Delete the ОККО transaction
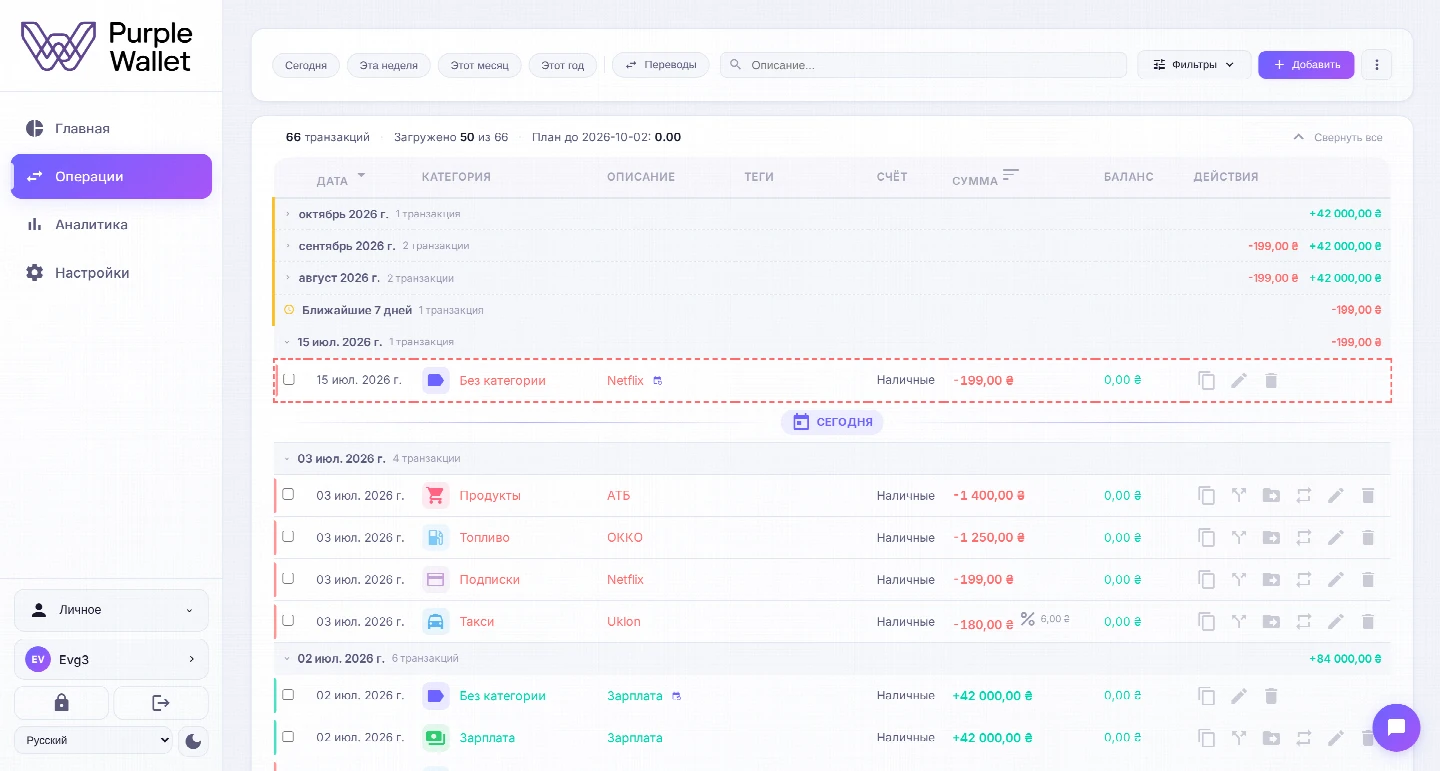Image resolution: width=1440 pixels, height=771 pixels. pyautogui.click(x=1368, y=537)
